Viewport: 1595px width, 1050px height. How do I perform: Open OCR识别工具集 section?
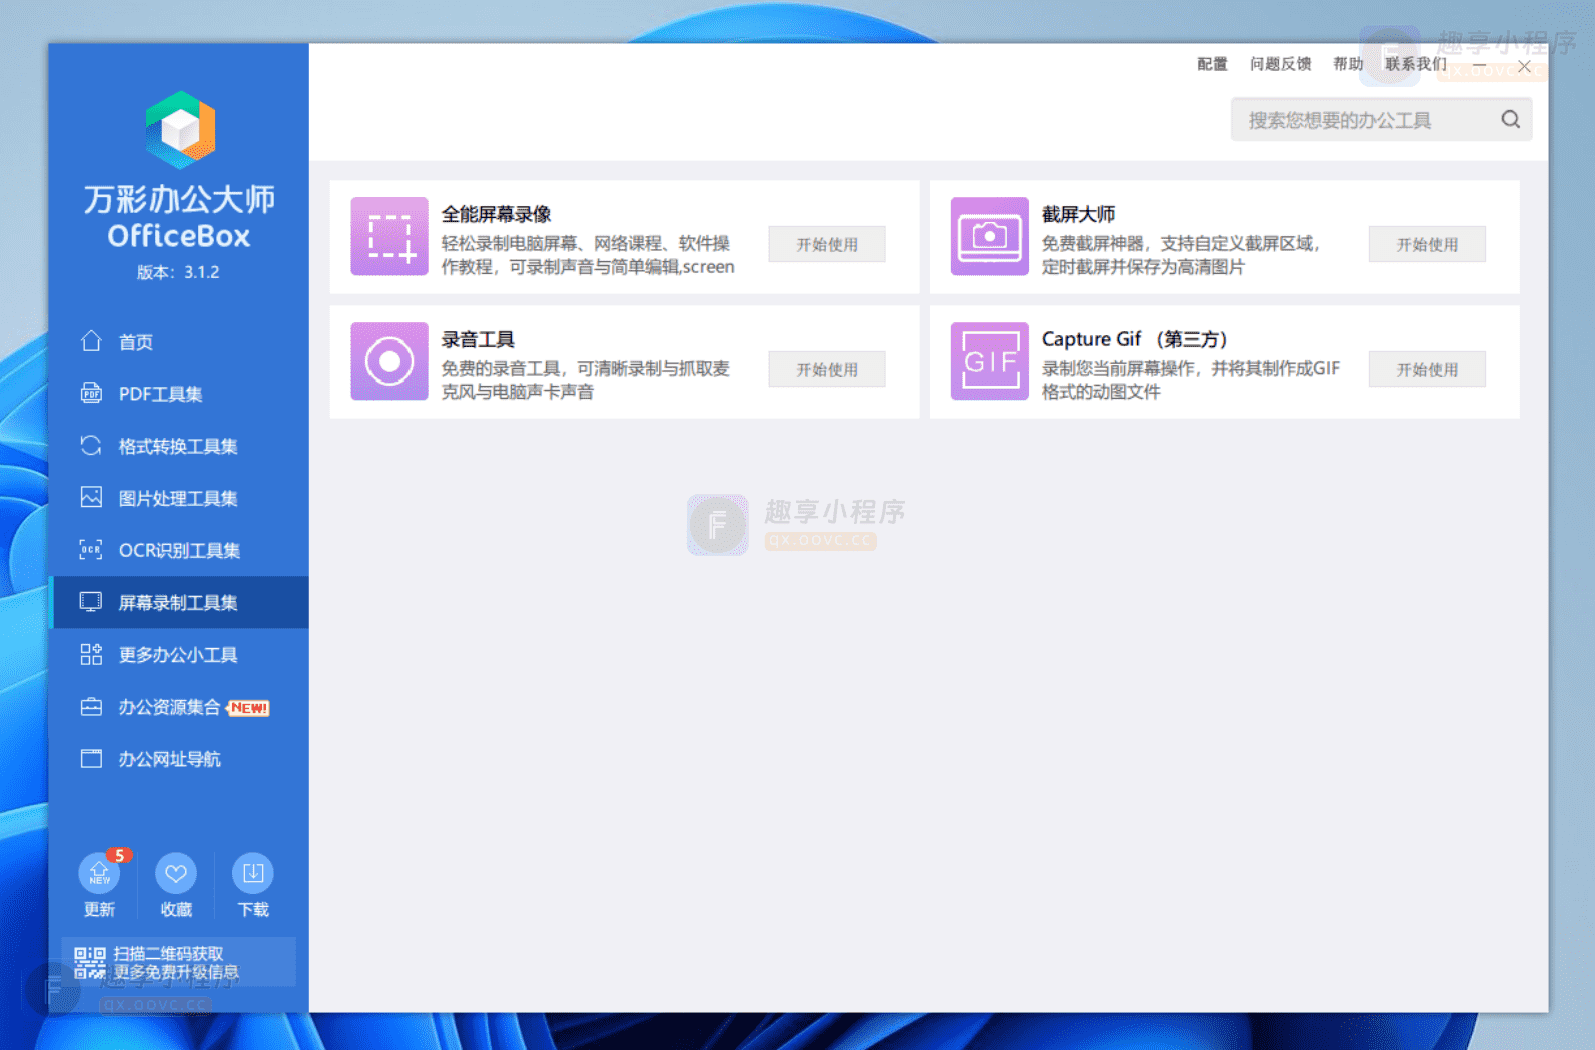click(181, 550)
